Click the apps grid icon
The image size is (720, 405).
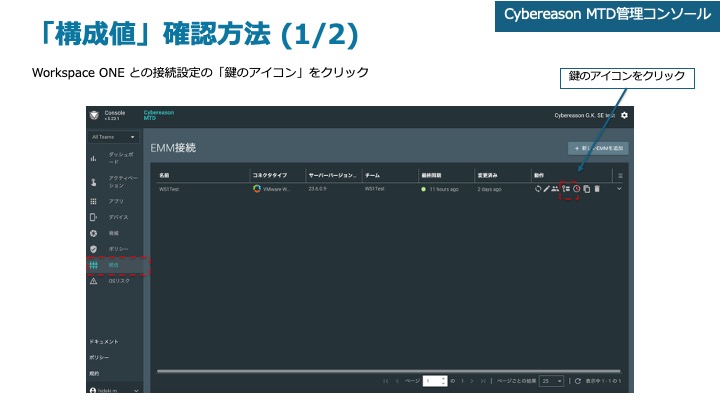[x=93, y=201]
